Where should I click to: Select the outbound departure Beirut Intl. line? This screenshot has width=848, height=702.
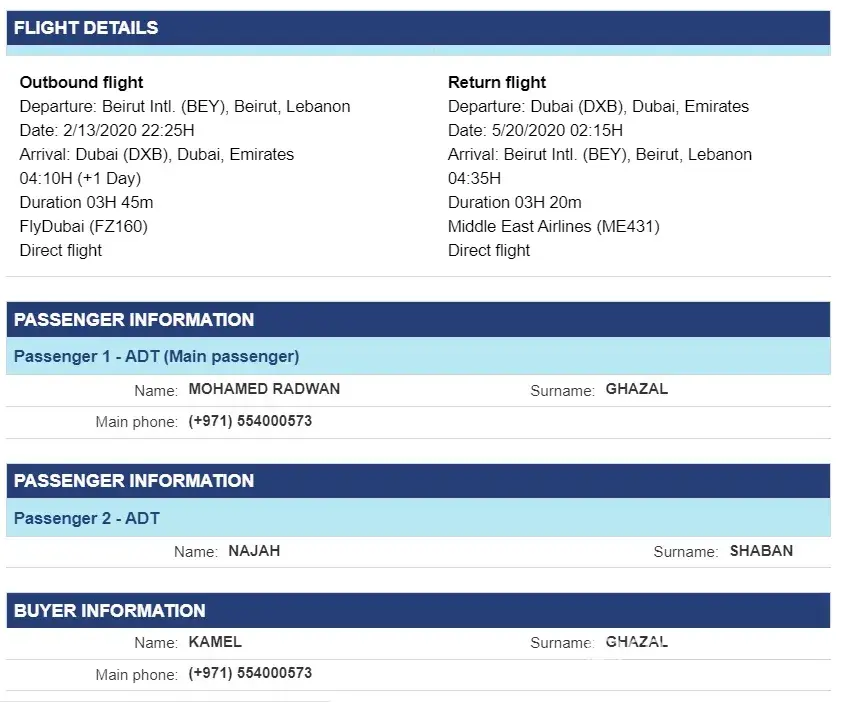tap(185, 106)
